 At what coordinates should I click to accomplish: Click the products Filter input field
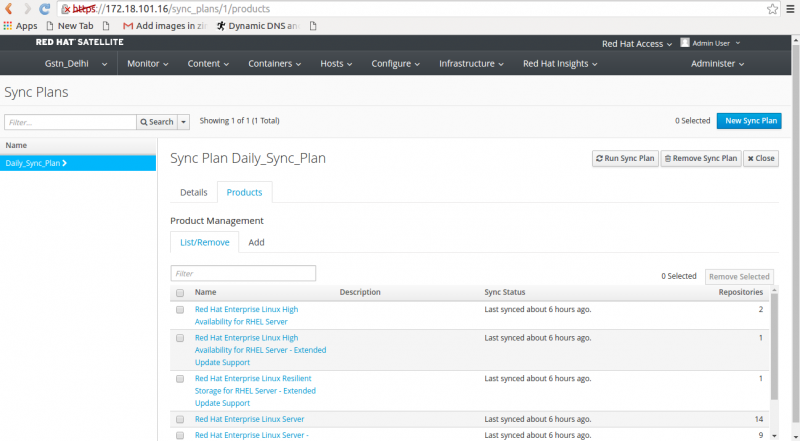click(243, 273)
